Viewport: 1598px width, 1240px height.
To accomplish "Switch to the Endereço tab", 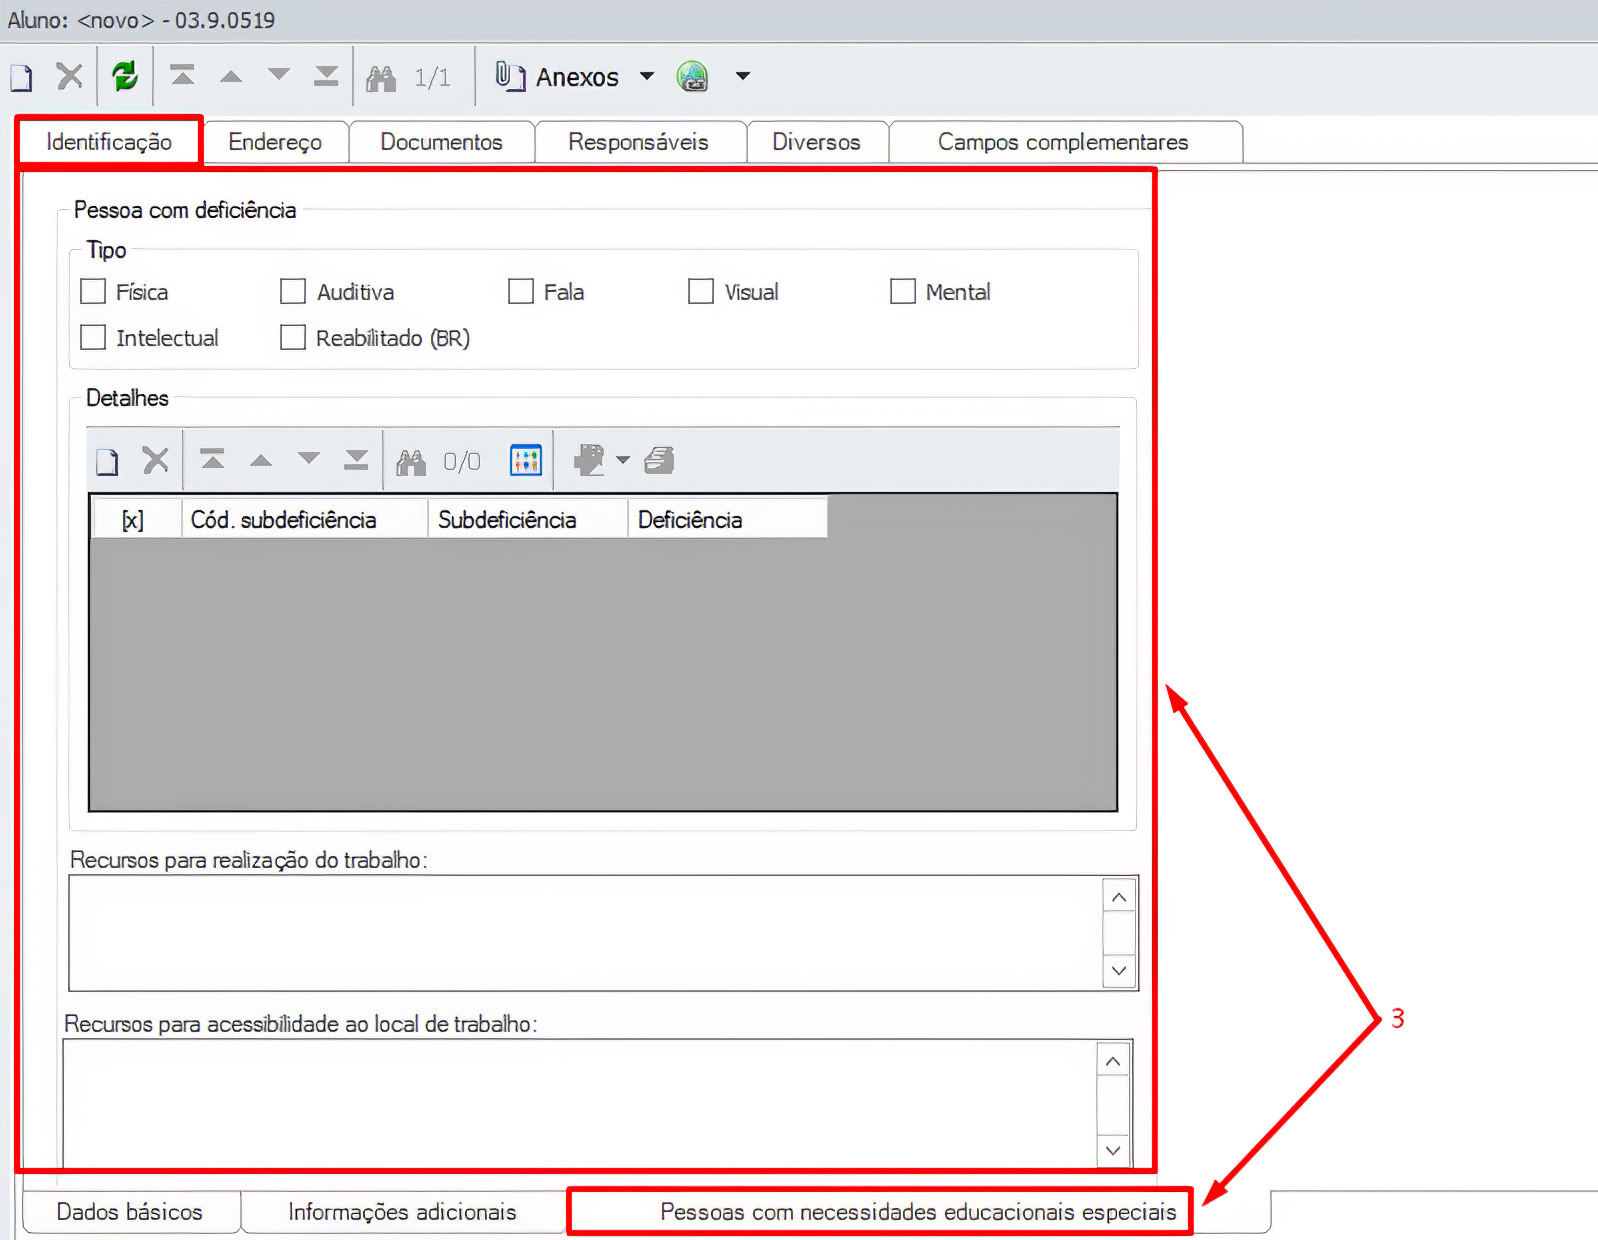I will point(275,142).
